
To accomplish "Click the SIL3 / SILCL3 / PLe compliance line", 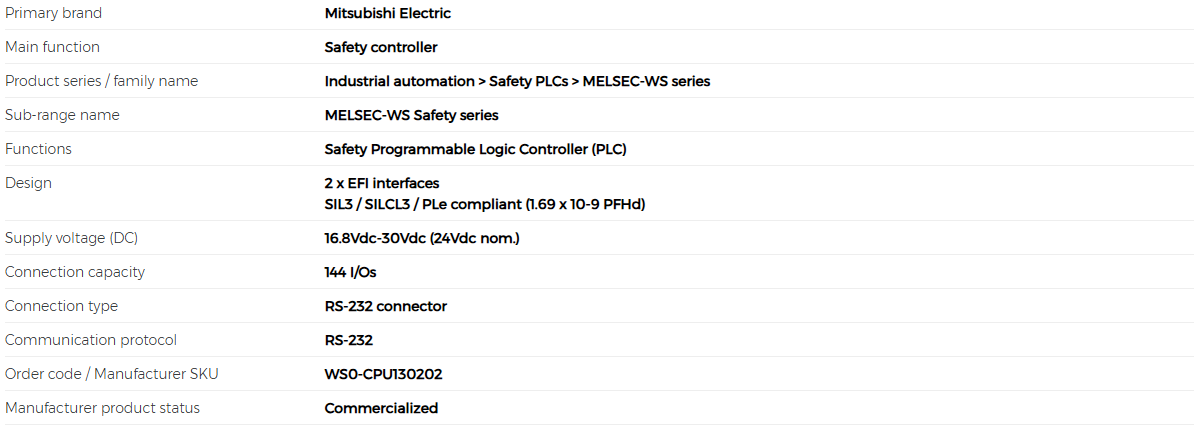I will tap(485, 204).
